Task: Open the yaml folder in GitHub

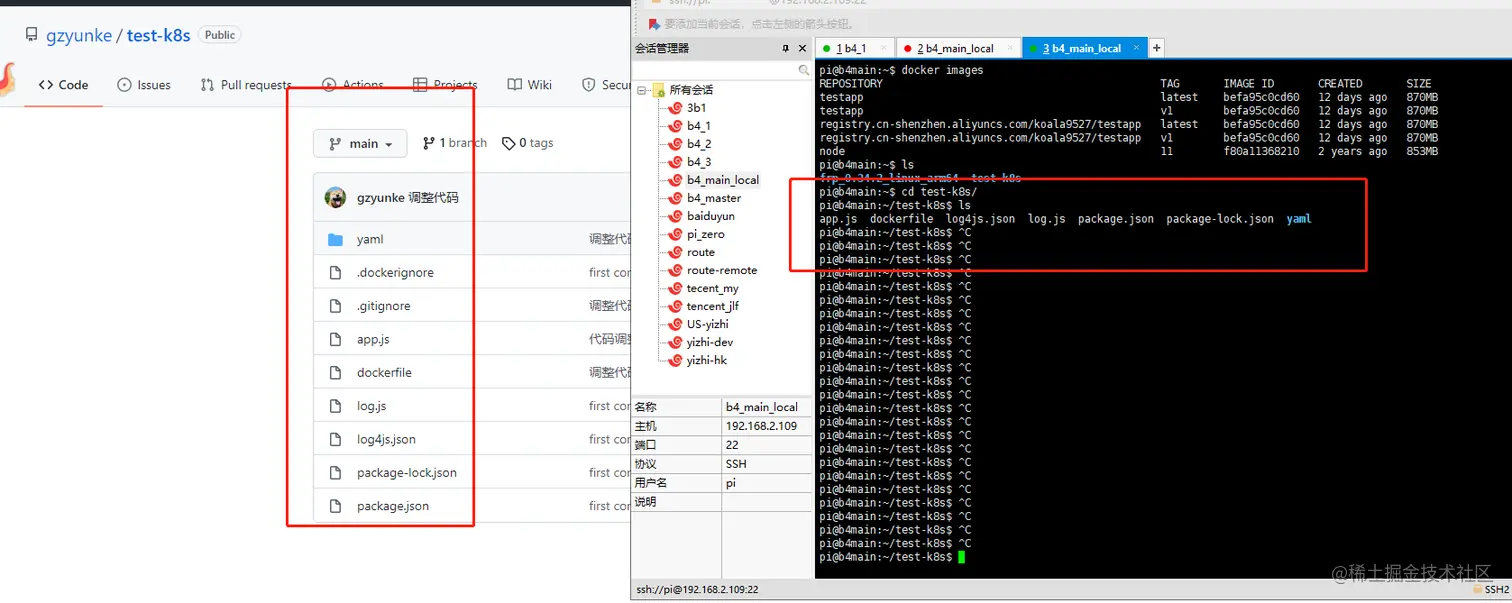Action: tap(370, 239)
